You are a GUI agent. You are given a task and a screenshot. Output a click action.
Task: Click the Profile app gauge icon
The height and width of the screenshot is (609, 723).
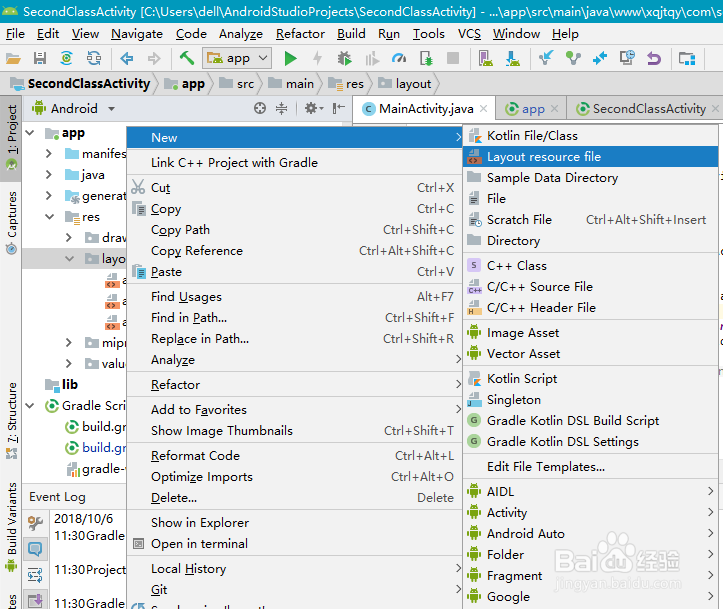pos(399,59)
